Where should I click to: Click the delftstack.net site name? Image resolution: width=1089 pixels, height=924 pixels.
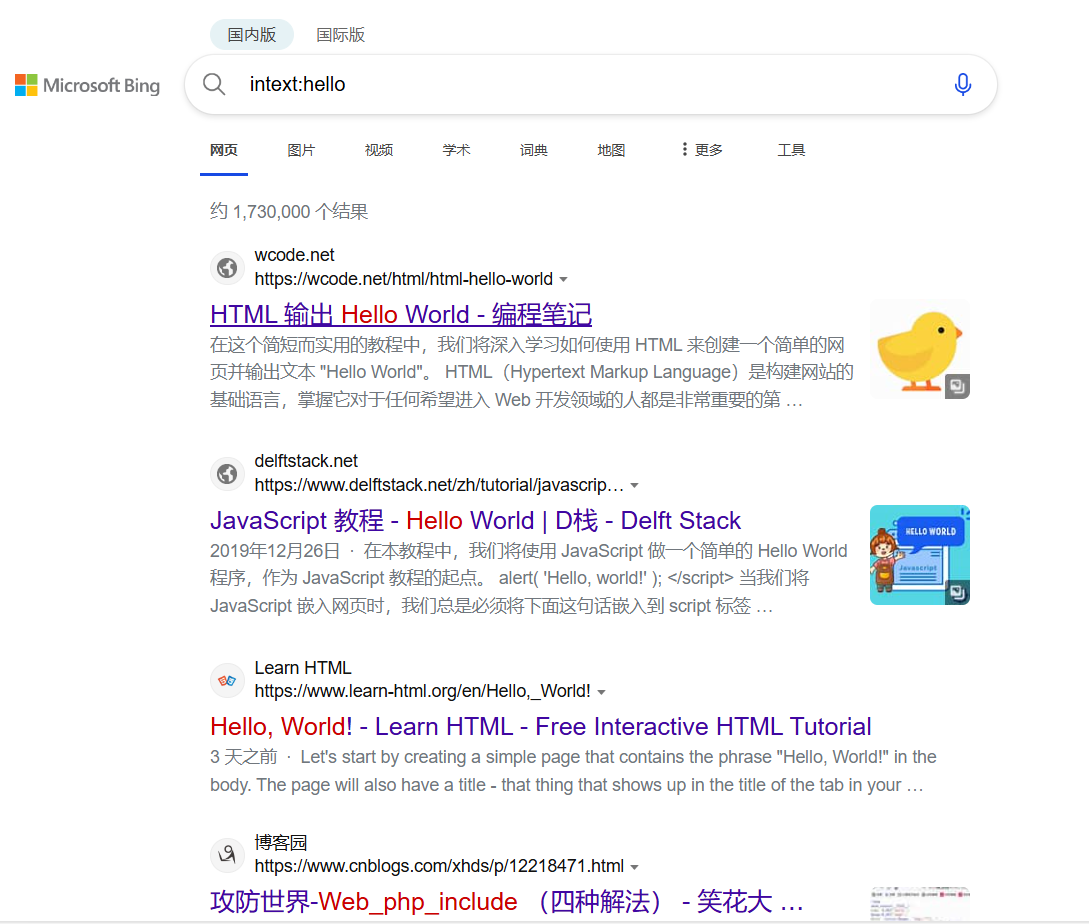pyautogui.click(x=306, y=461)
